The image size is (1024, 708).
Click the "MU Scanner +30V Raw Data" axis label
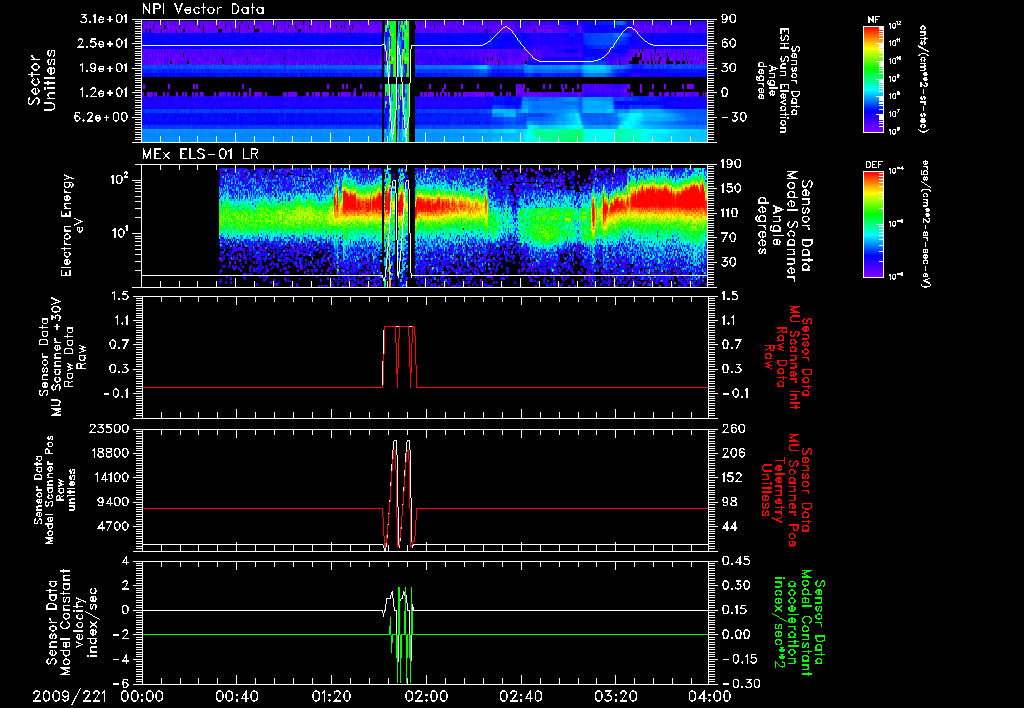pyautogui.click(x=63, y=357)
